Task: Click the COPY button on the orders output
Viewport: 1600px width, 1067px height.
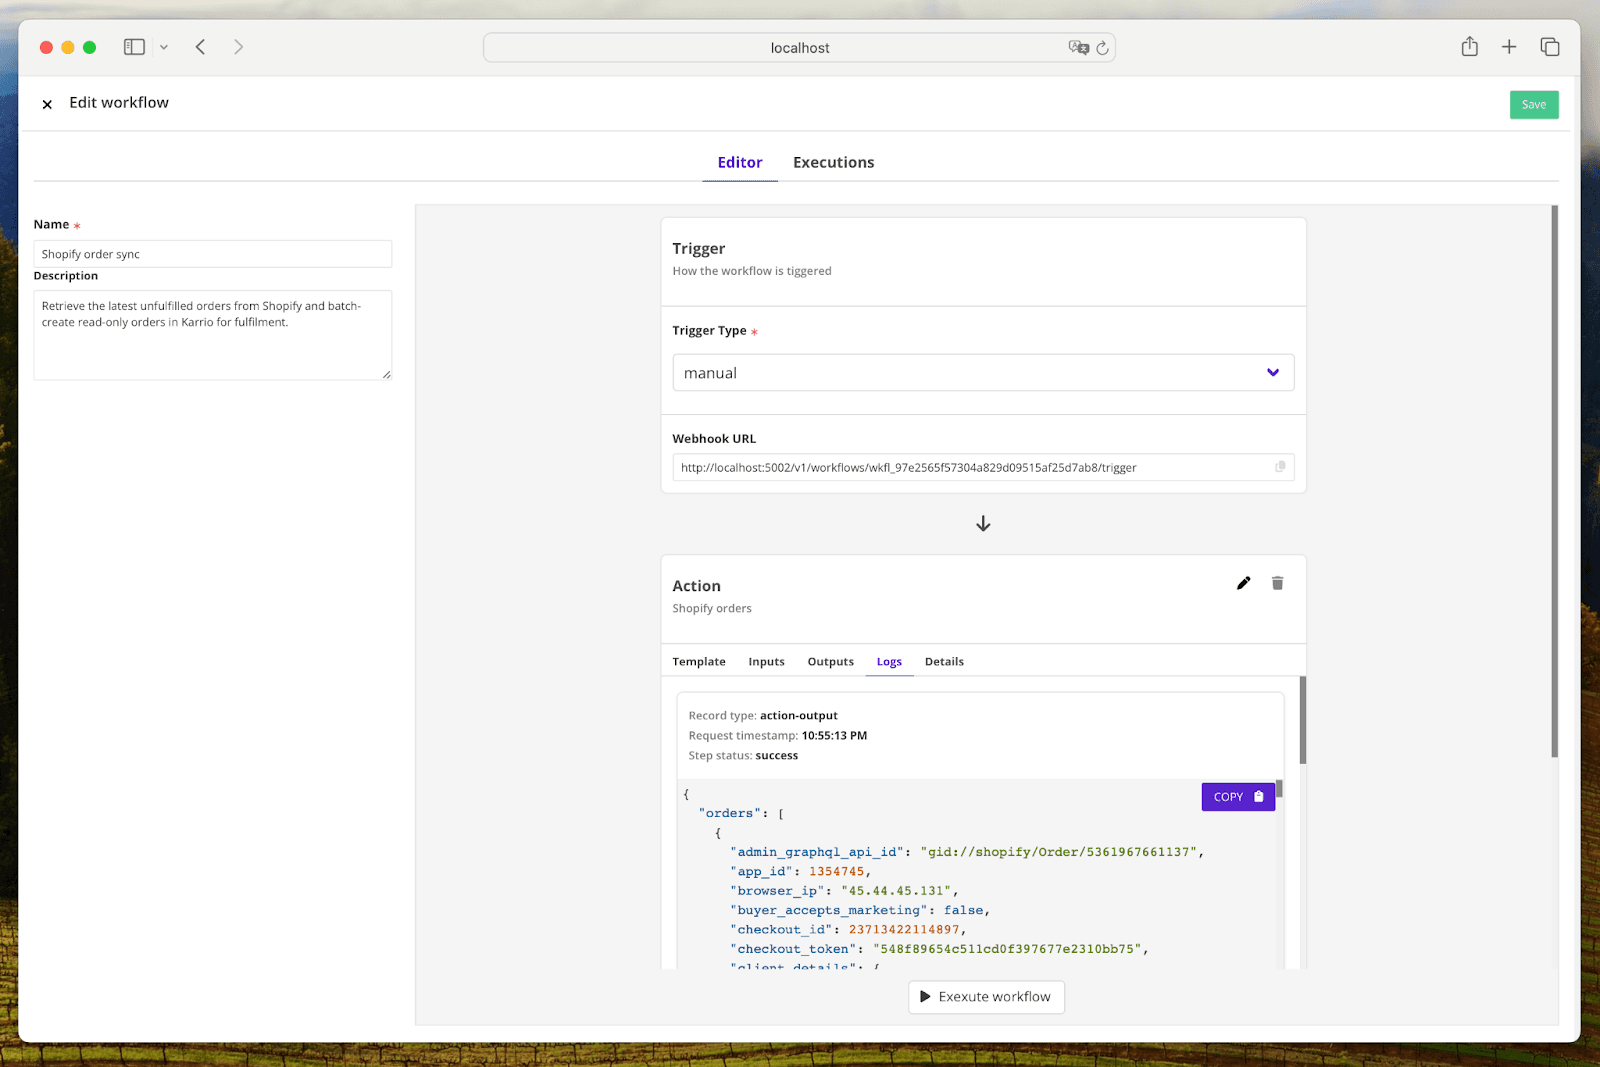Action: [1237, 796]
